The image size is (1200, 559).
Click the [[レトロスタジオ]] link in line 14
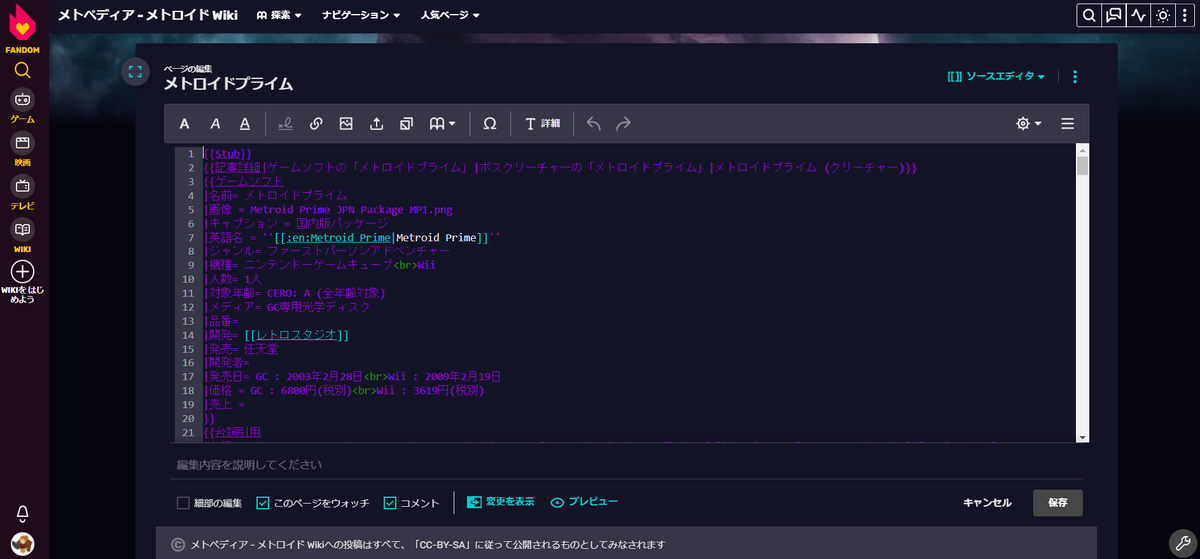click(x=296, y=335)
